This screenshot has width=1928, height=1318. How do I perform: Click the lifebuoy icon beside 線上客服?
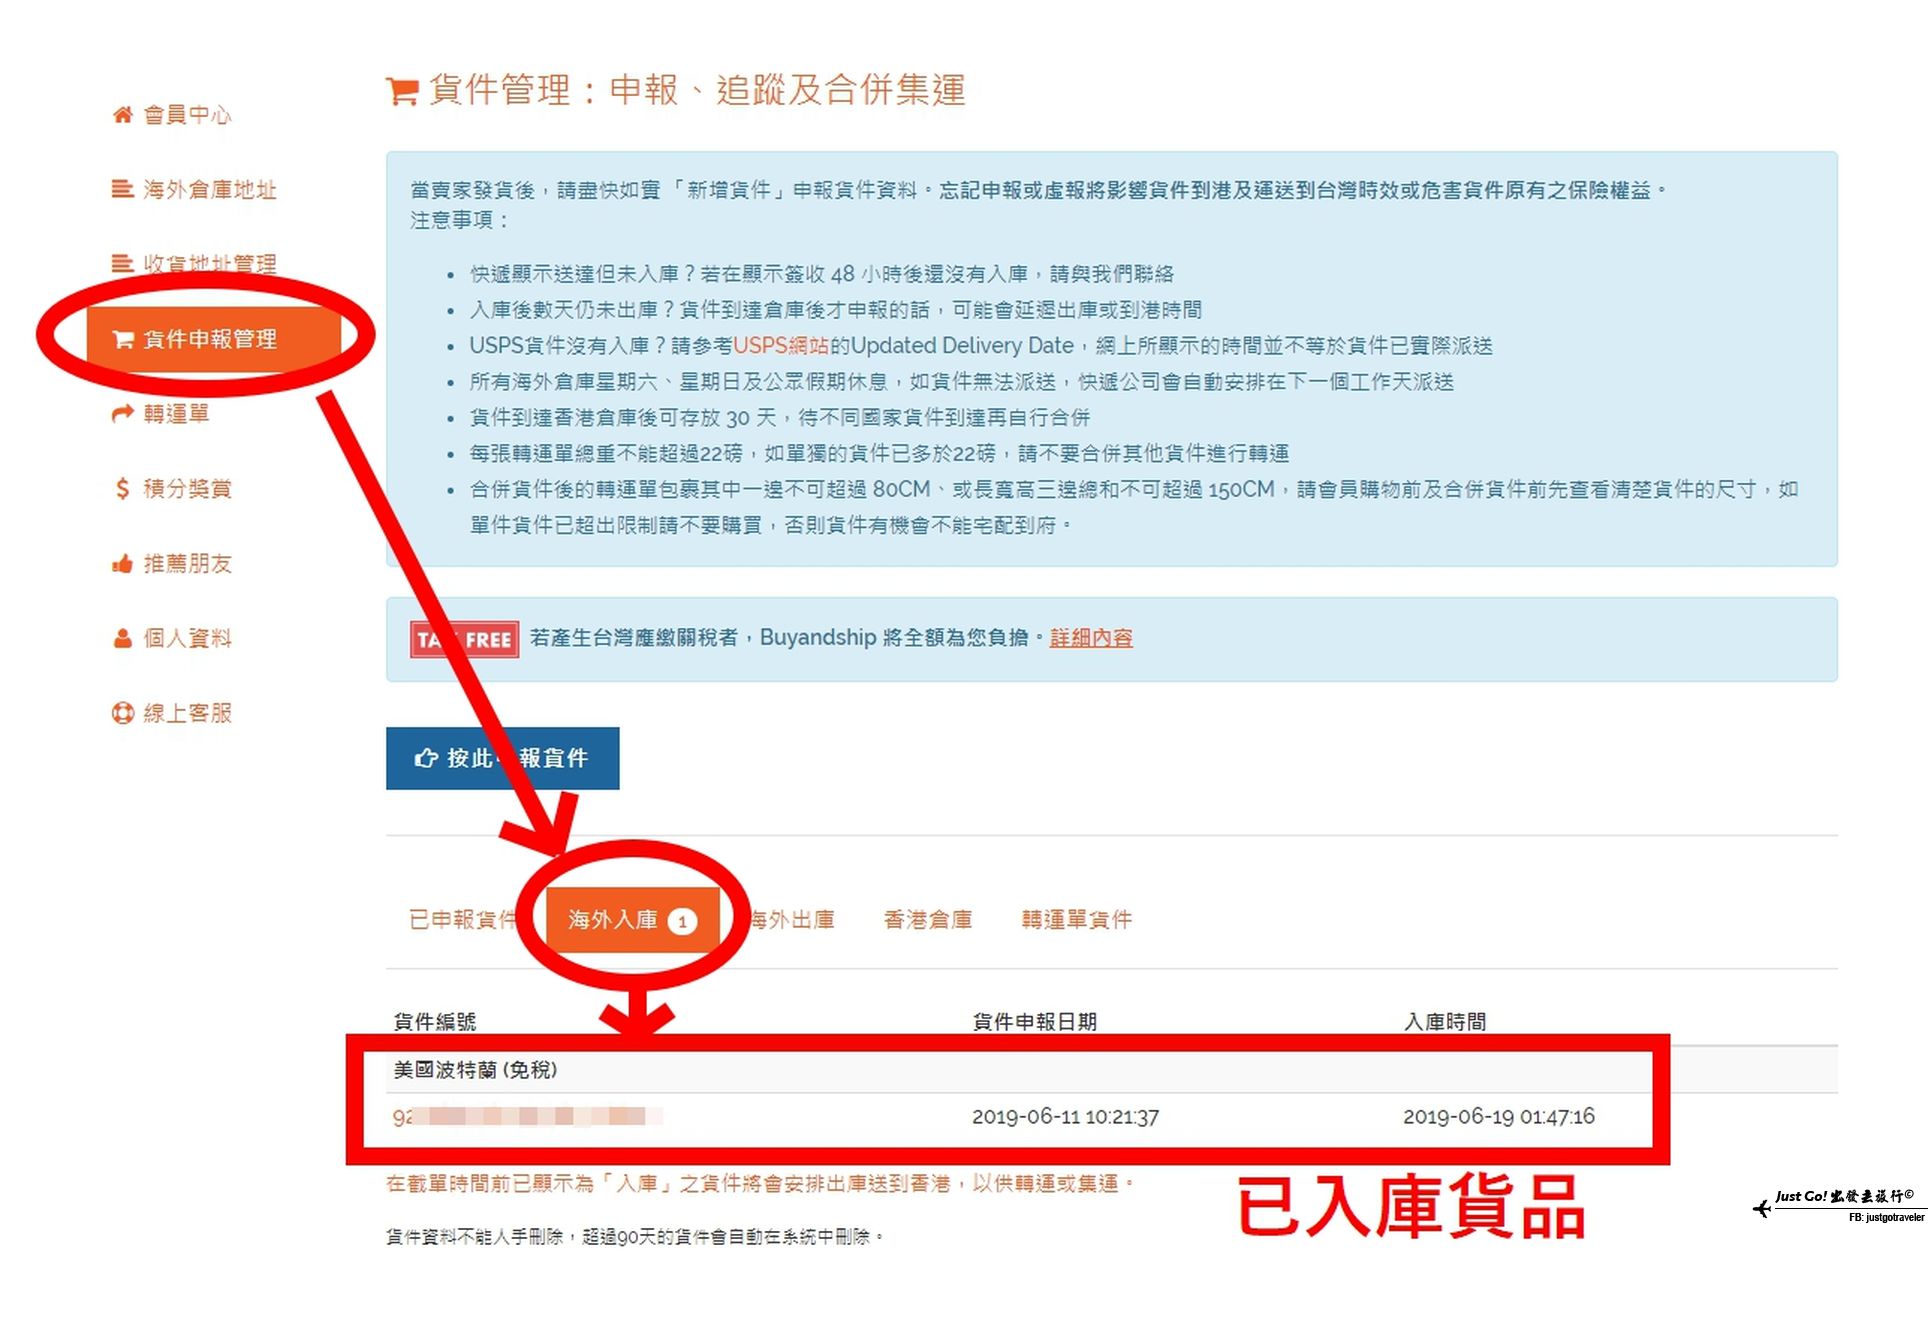[x=122, y=713]
